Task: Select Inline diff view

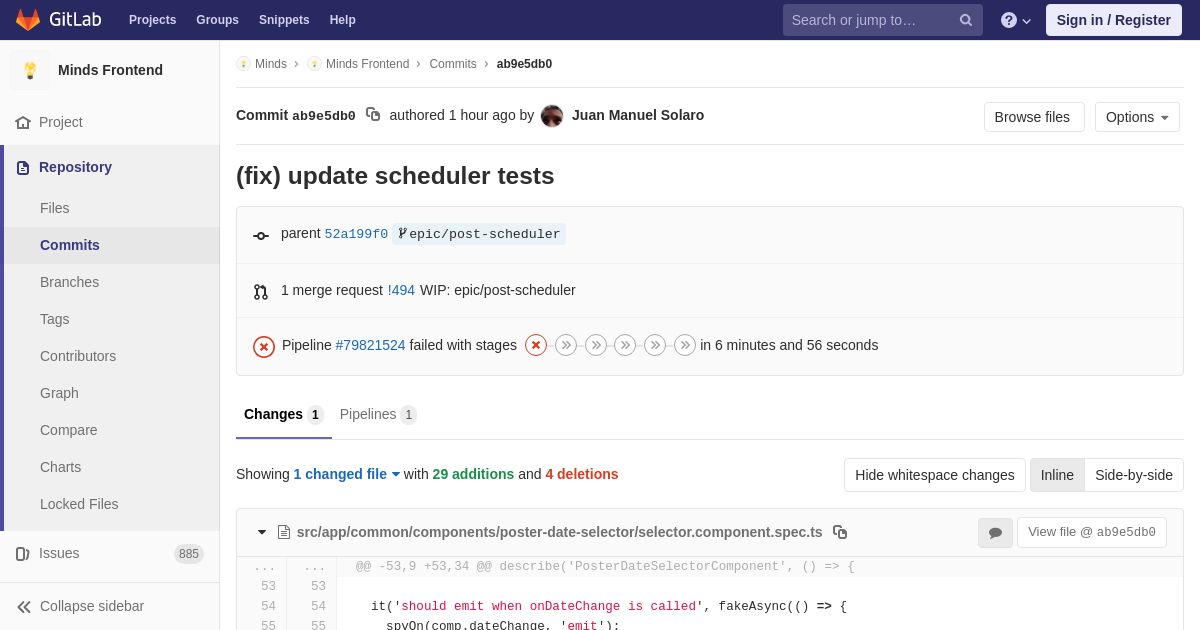Action: (1057, 475)
